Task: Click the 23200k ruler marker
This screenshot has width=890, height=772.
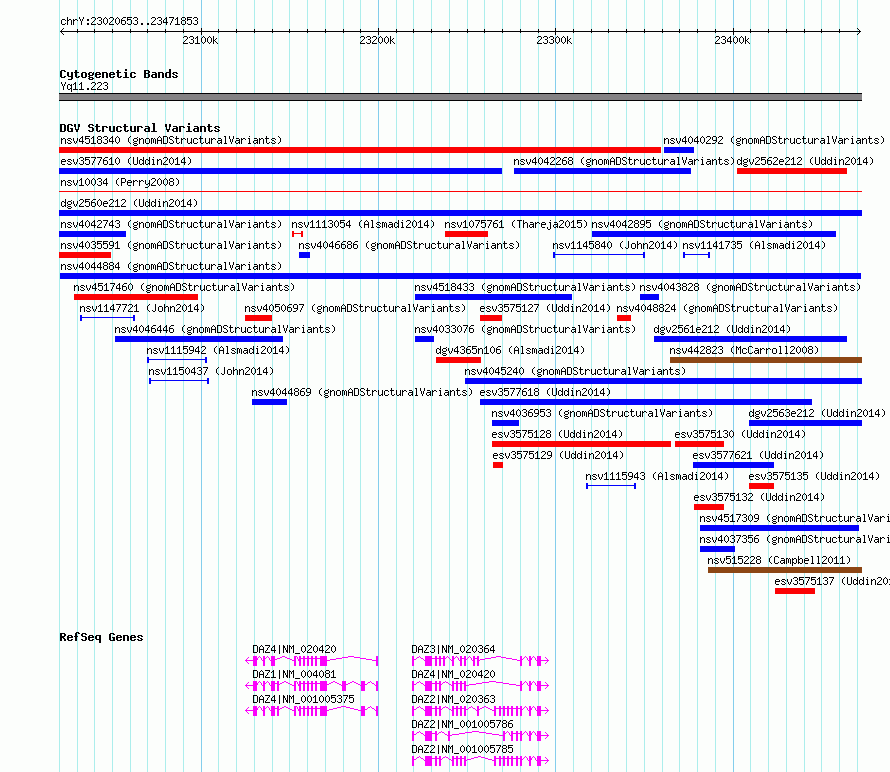Action: [377, 40]
